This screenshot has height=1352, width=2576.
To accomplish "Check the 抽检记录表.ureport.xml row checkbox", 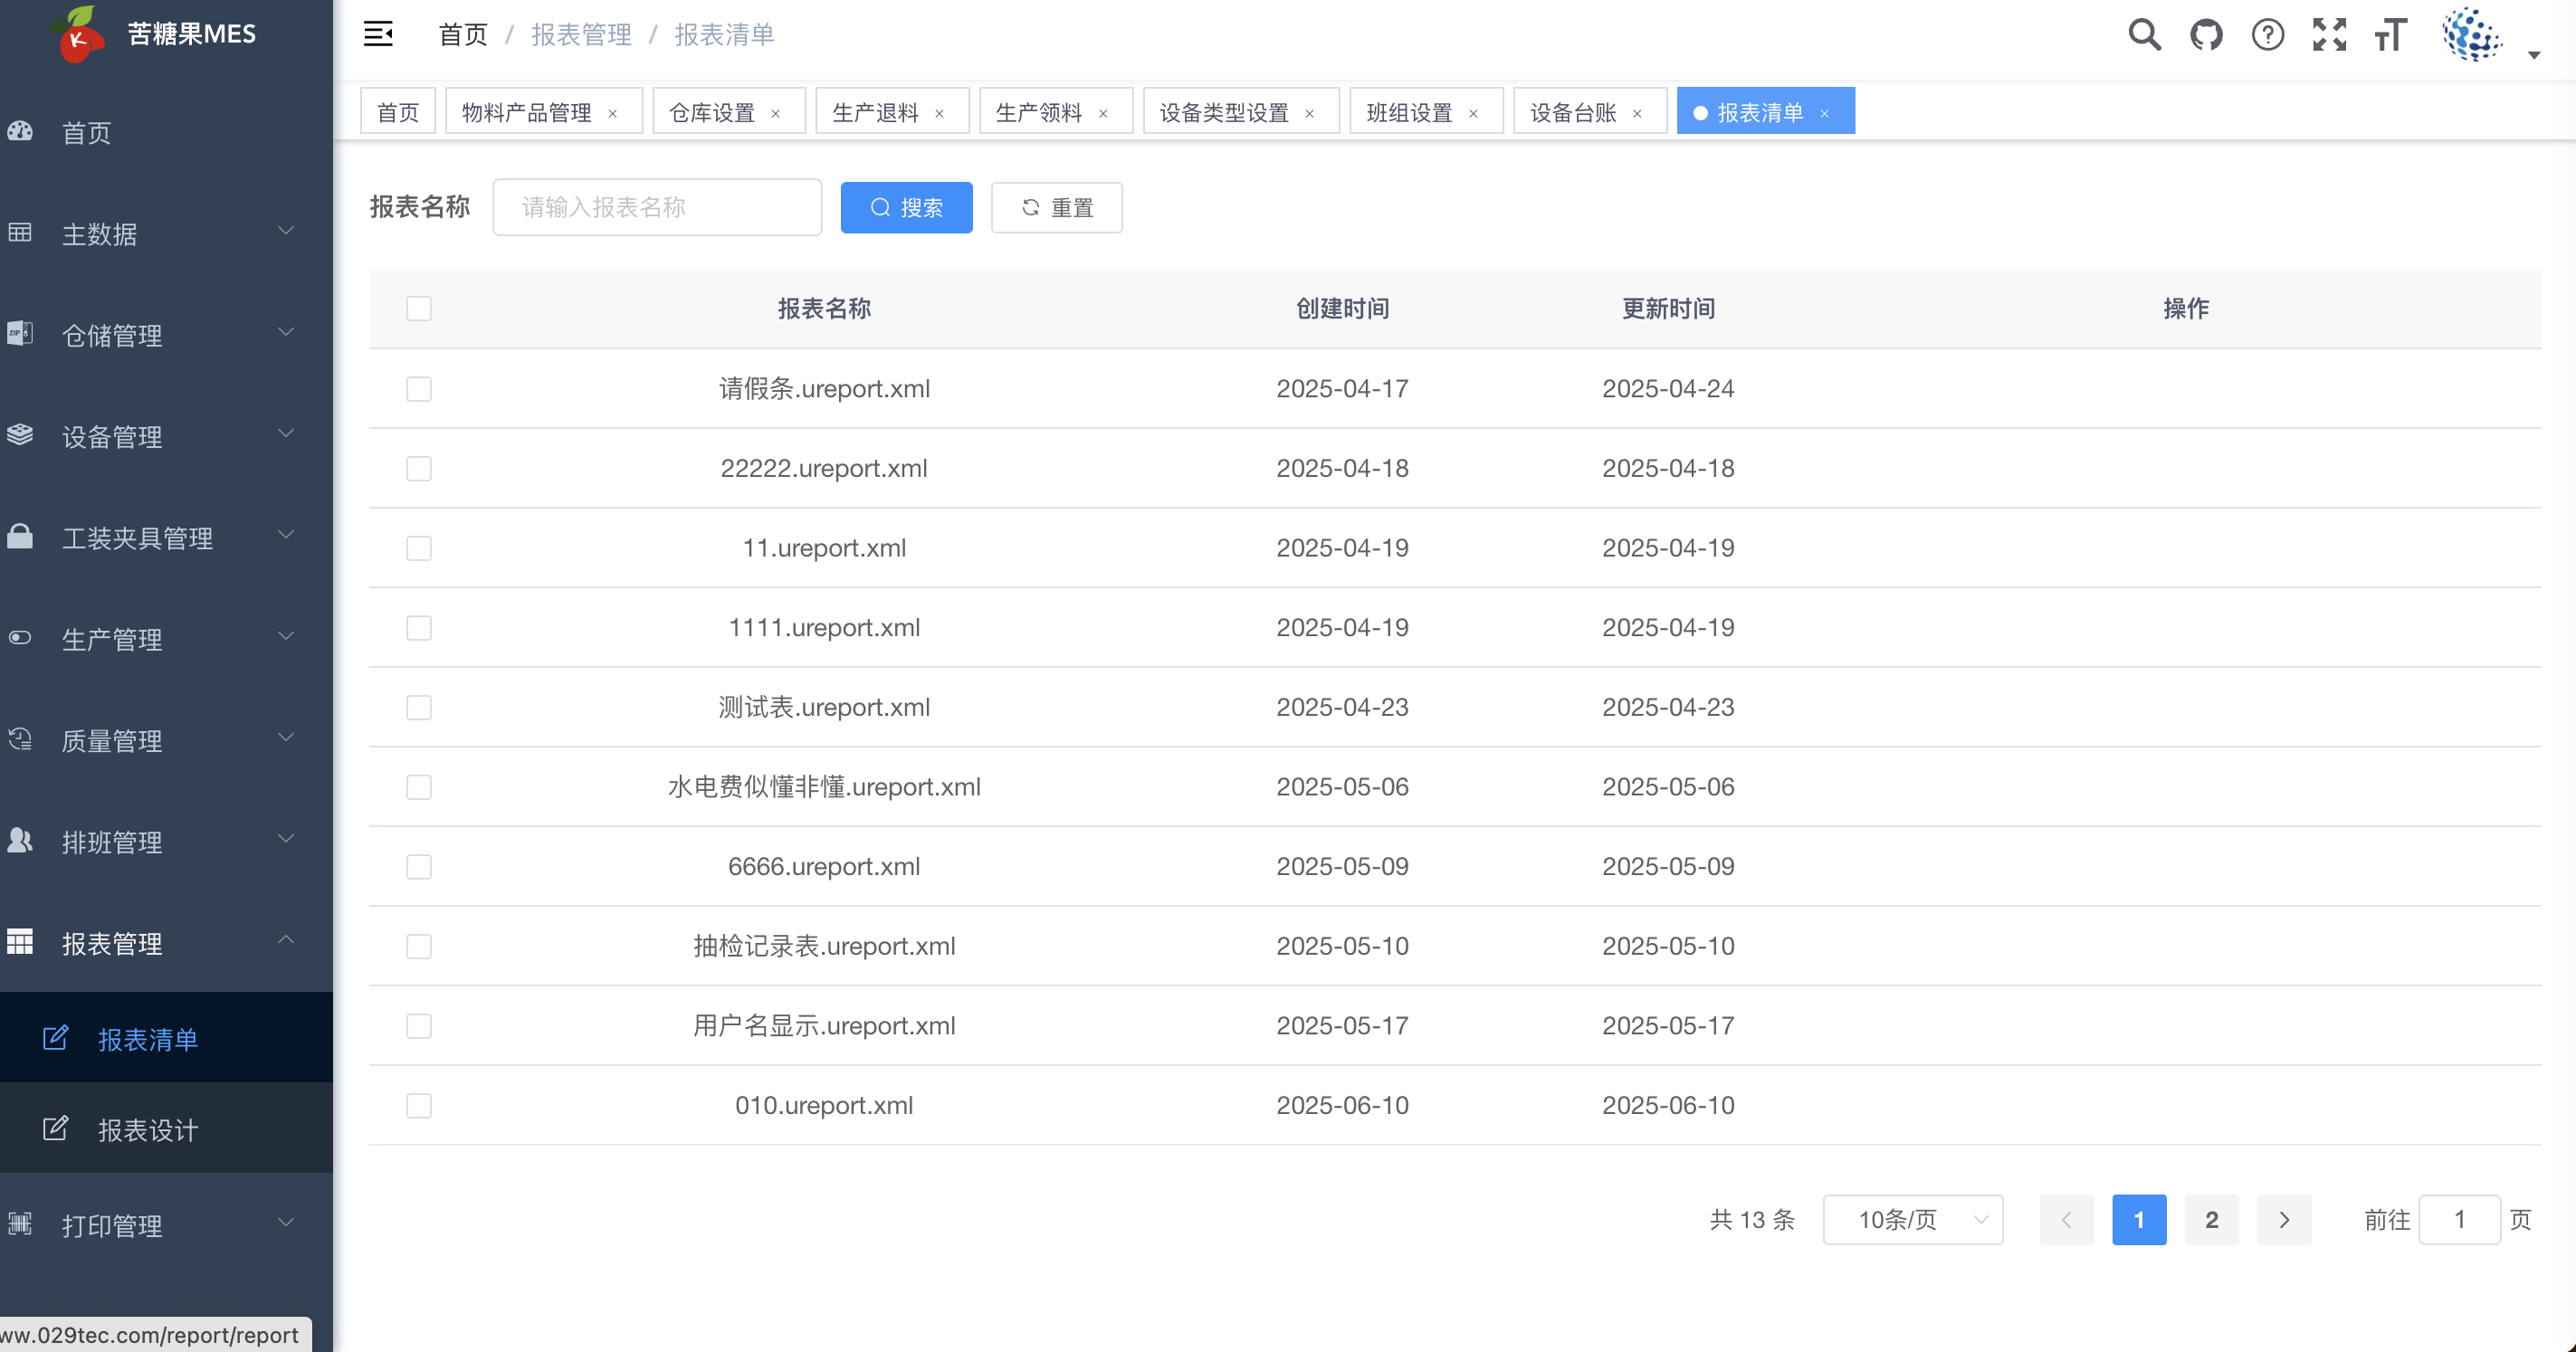I will 419,946.
